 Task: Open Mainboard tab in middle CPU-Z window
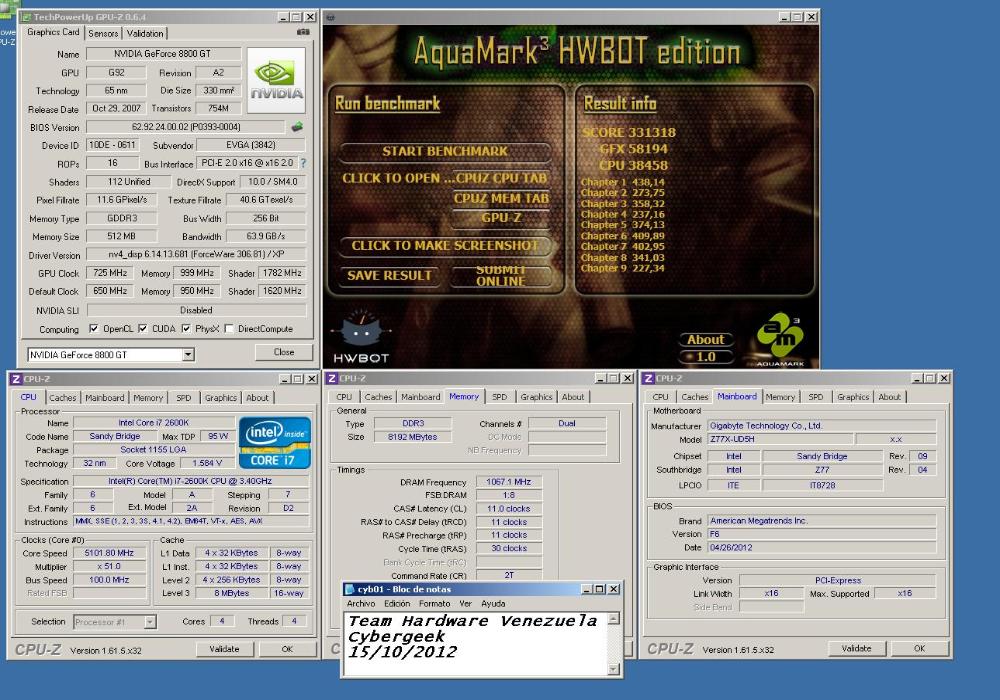click(x=420, y=397)
